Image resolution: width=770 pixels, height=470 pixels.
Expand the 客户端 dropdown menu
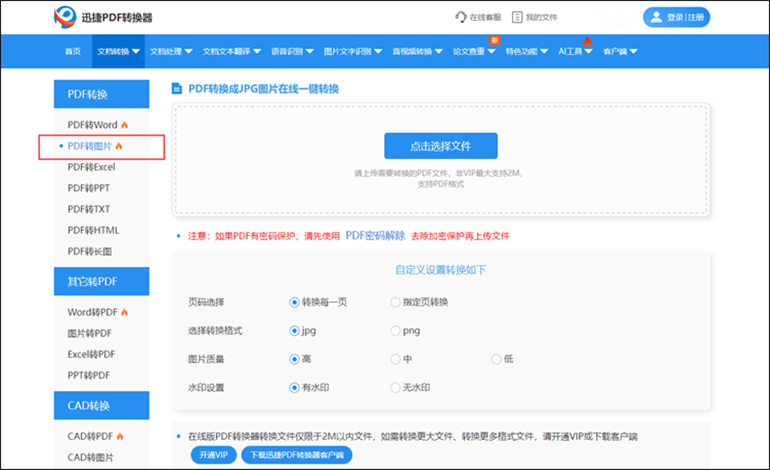[620, 51]
